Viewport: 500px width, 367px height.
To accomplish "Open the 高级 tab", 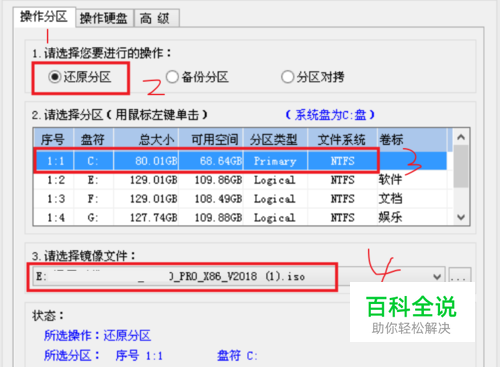I will [x=156, y=18].
